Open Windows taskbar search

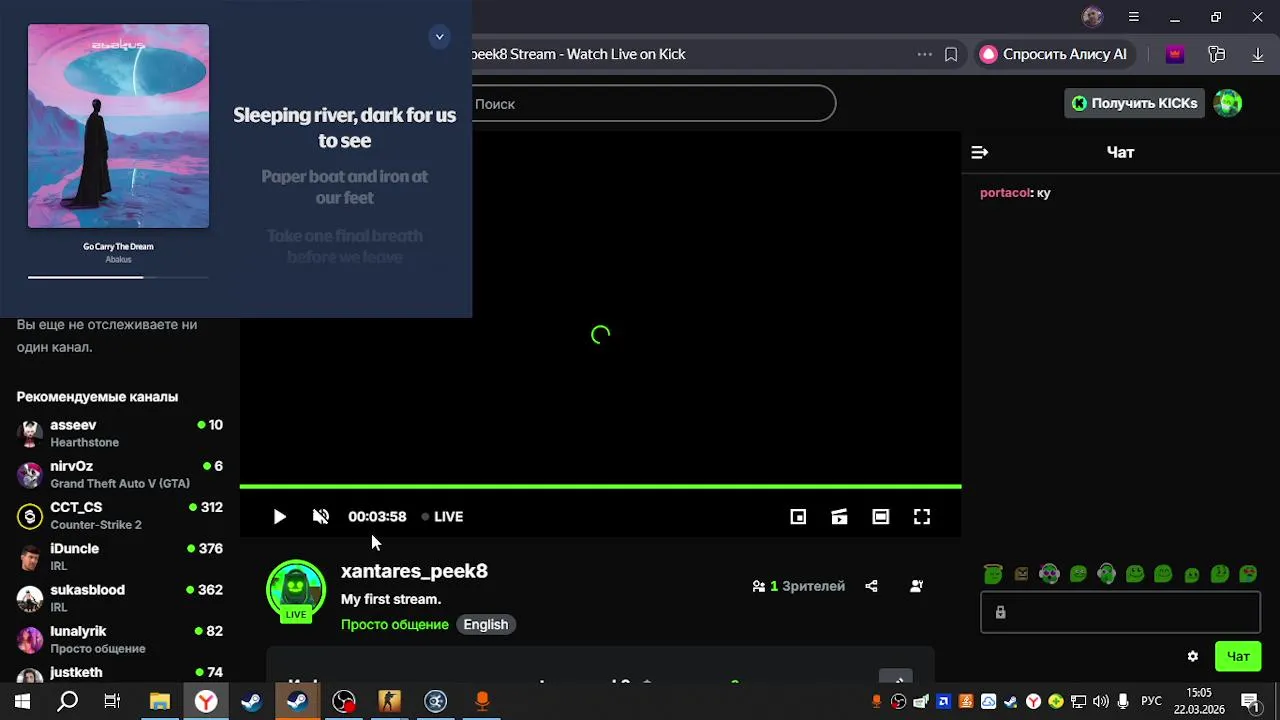67,702
